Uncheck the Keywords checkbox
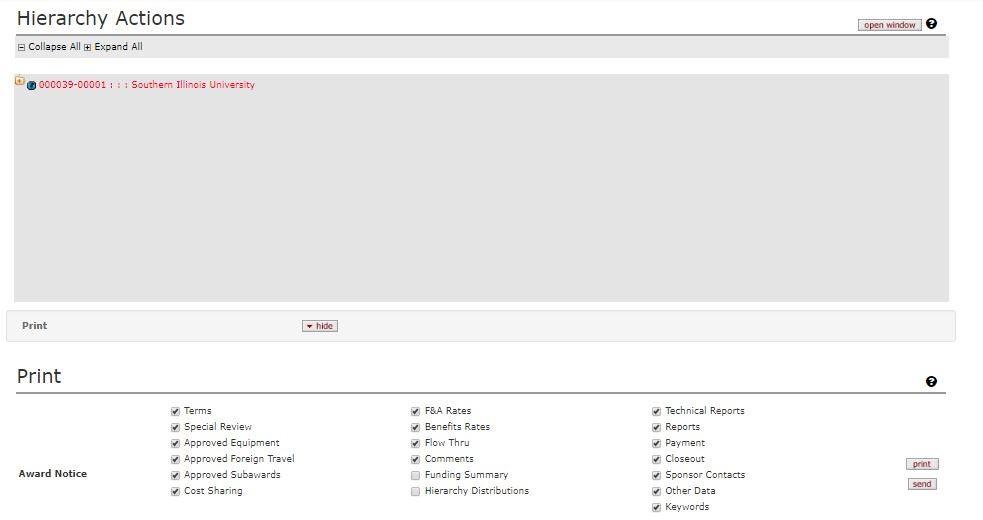 coord(657,507)
